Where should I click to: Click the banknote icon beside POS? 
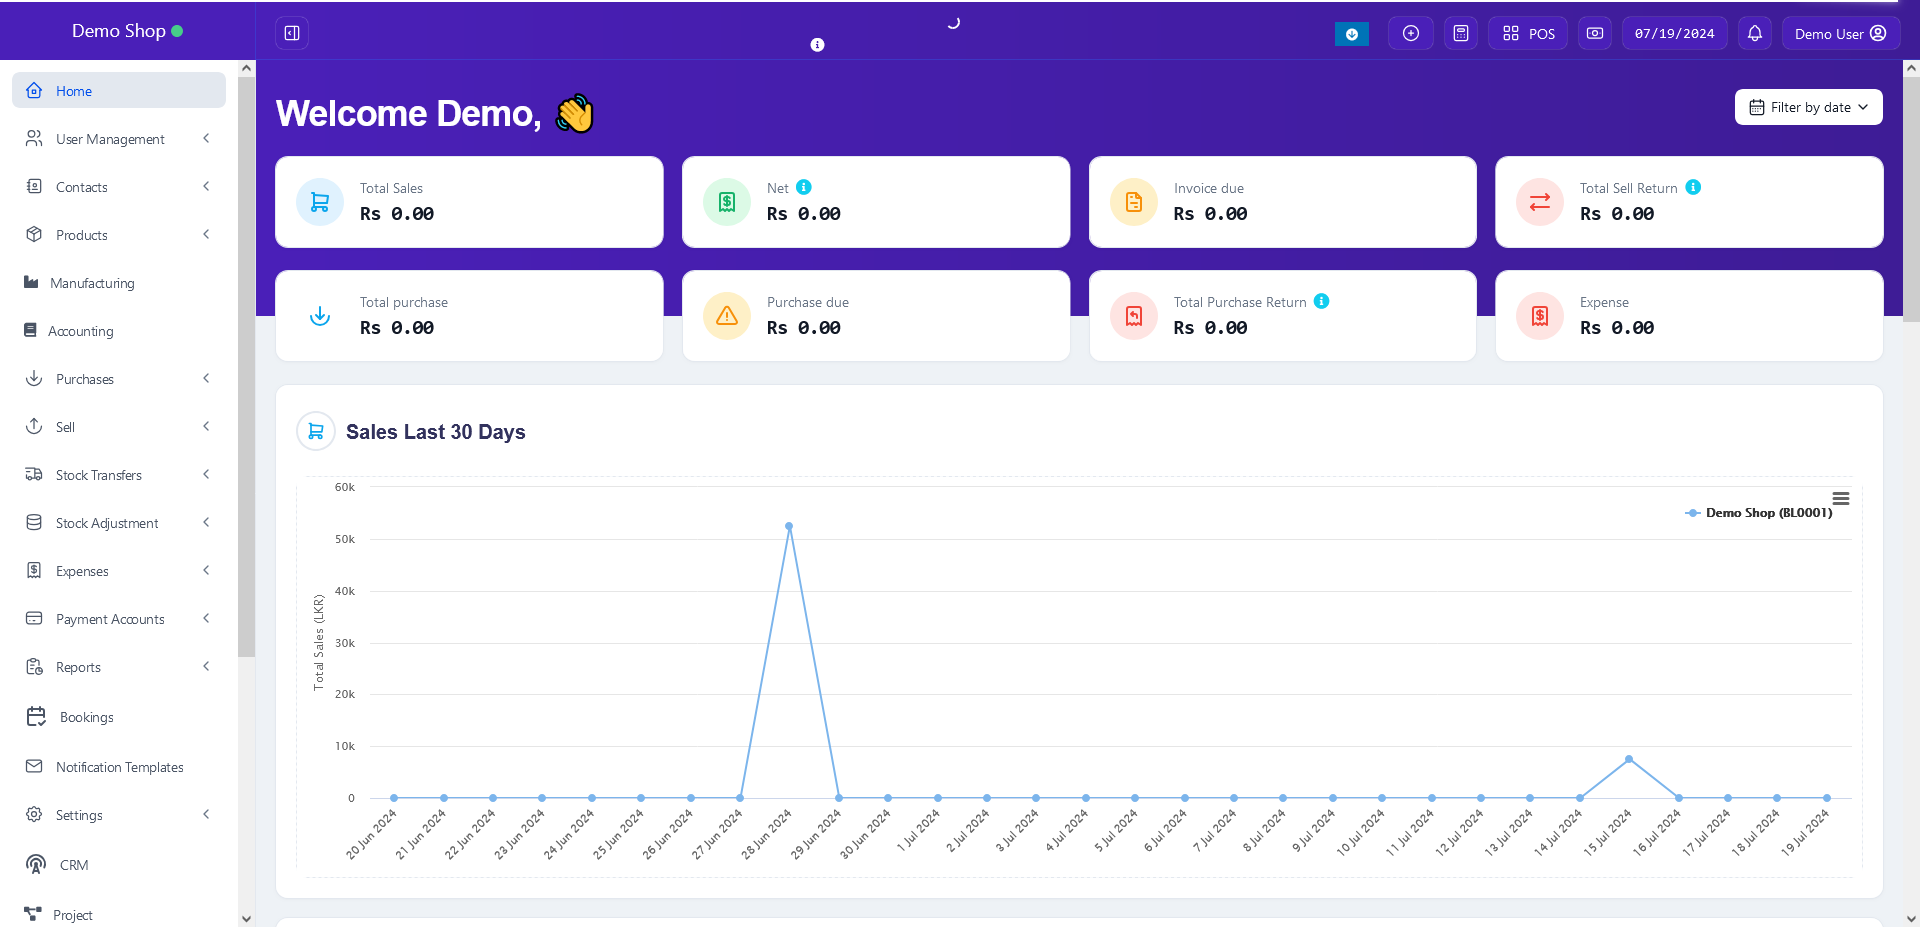1594,33
